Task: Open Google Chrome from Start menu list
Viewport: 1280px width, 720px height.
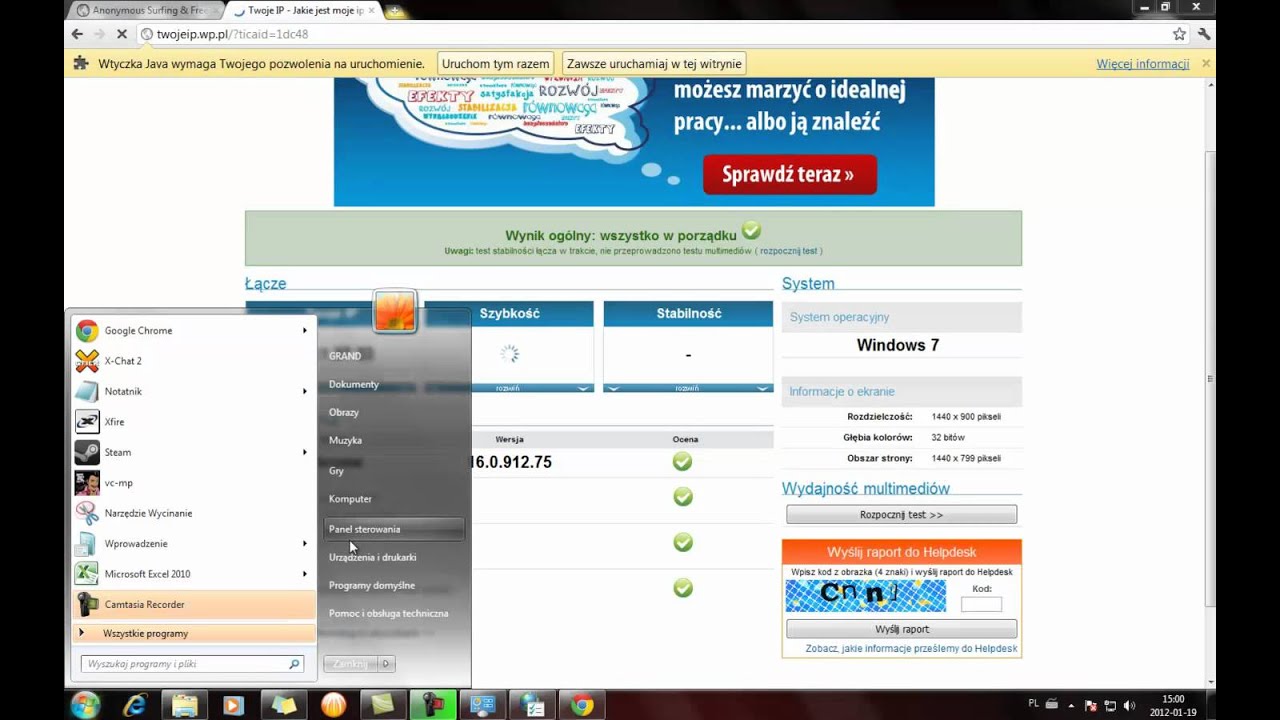Action: point(194,331)
